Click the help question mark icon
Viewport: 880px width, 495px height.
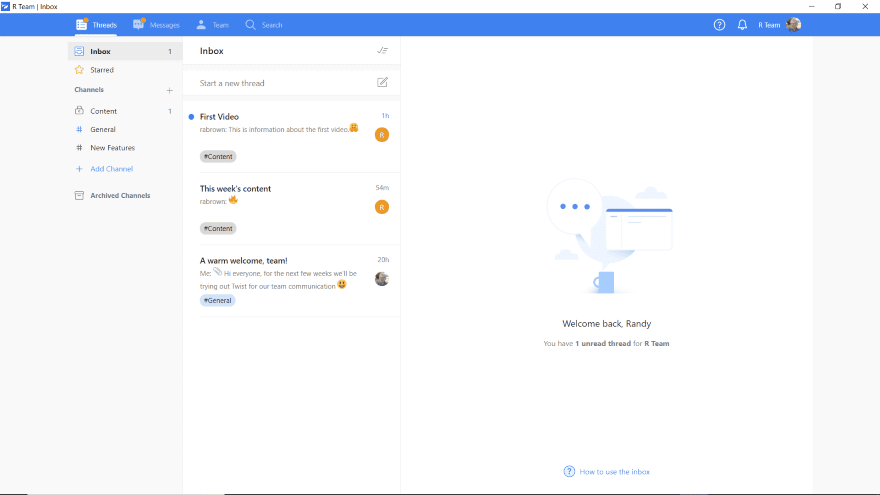(x=719, y=25)
